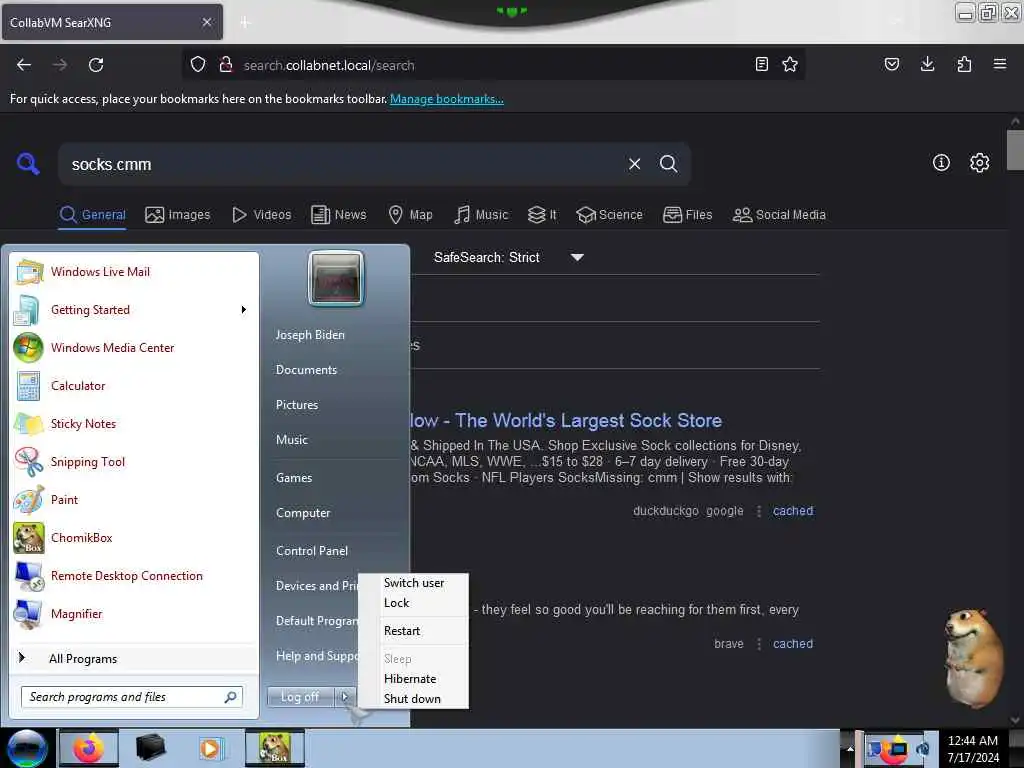Open the Firefox downloads panel
The width and height of the screenshot is (1024, 768).
pos(927,64)
